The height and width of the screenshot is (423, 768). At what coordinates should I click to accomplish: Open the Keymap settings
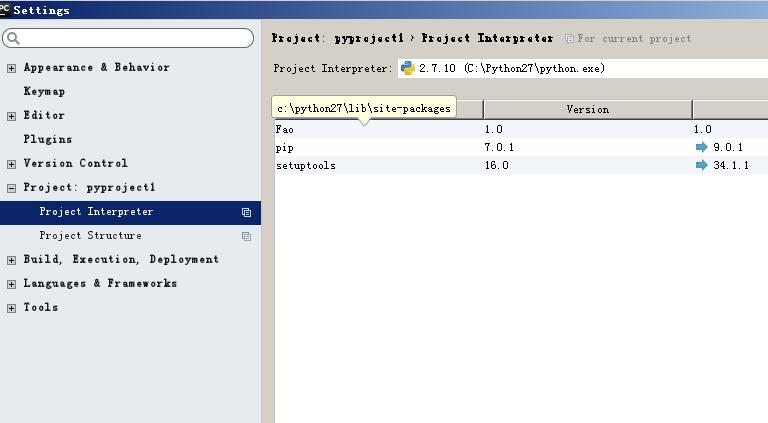(x=44, y=91)
